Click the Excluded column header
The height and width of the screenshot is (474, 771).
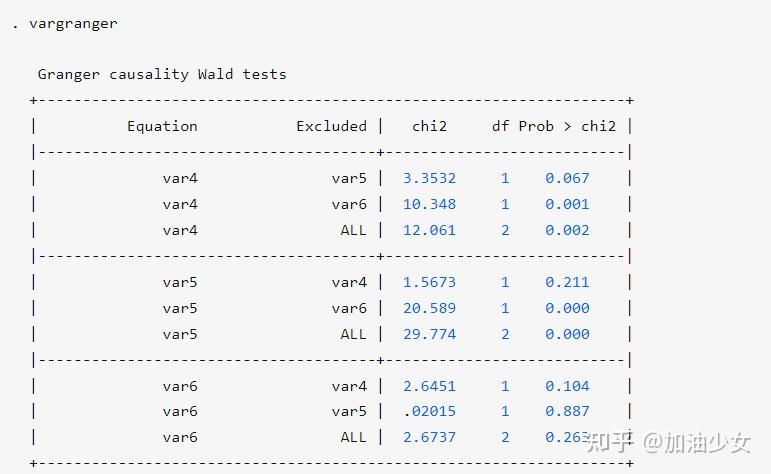click(x=331, y=126)
